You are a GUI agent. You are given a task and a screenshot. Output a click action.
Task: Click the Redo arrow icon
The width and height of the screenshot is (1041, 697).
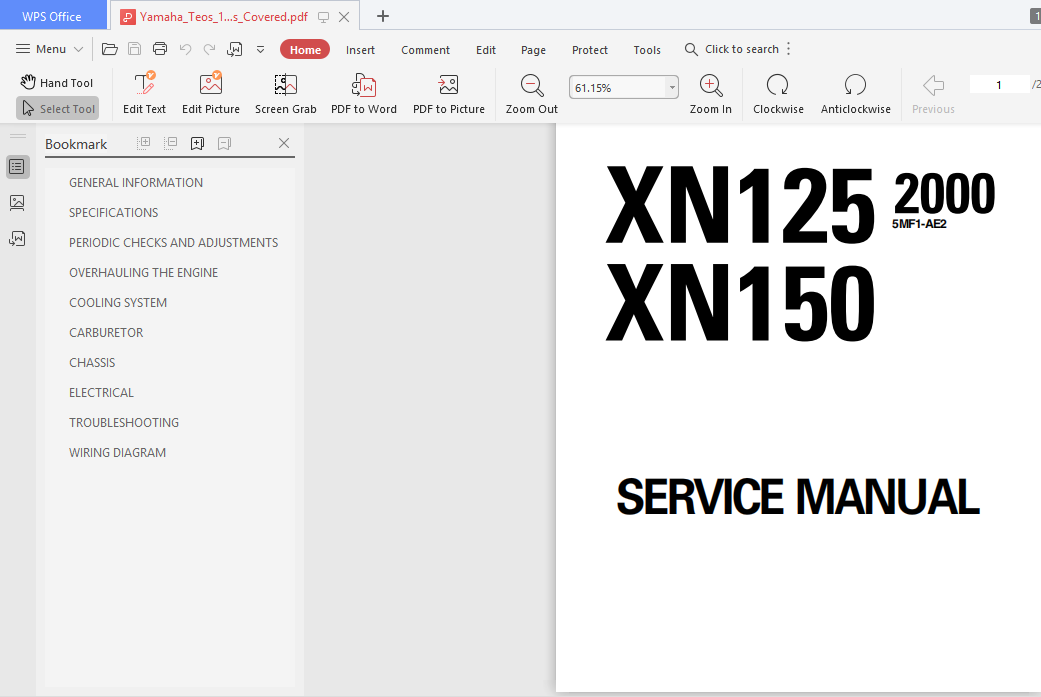click(x=209, y=49)
